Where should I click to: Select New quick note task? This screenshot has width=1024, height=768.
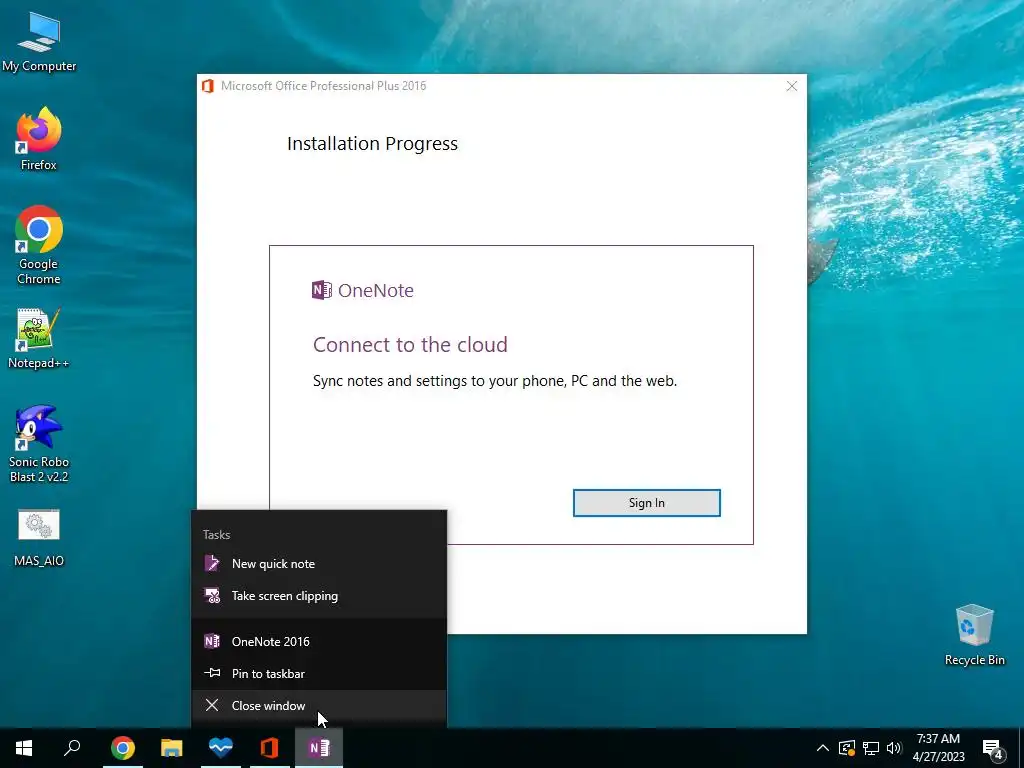319,564
